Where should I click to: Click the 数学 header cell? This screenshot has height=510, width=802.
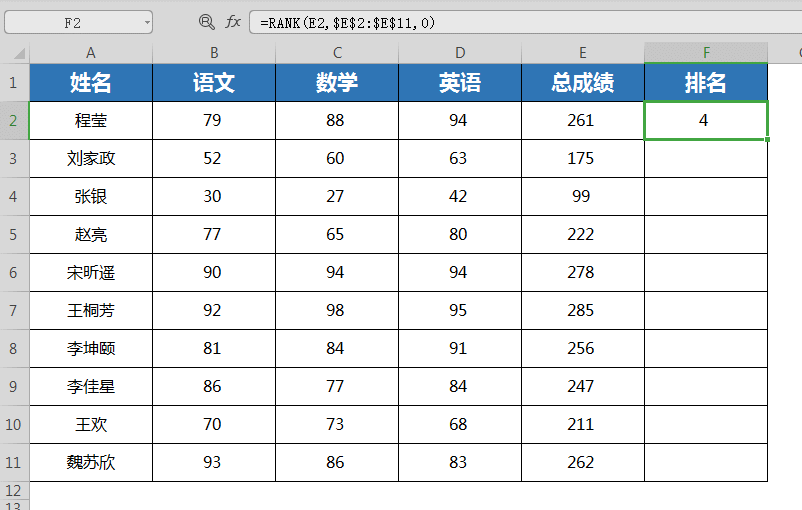tap(337, 82)
